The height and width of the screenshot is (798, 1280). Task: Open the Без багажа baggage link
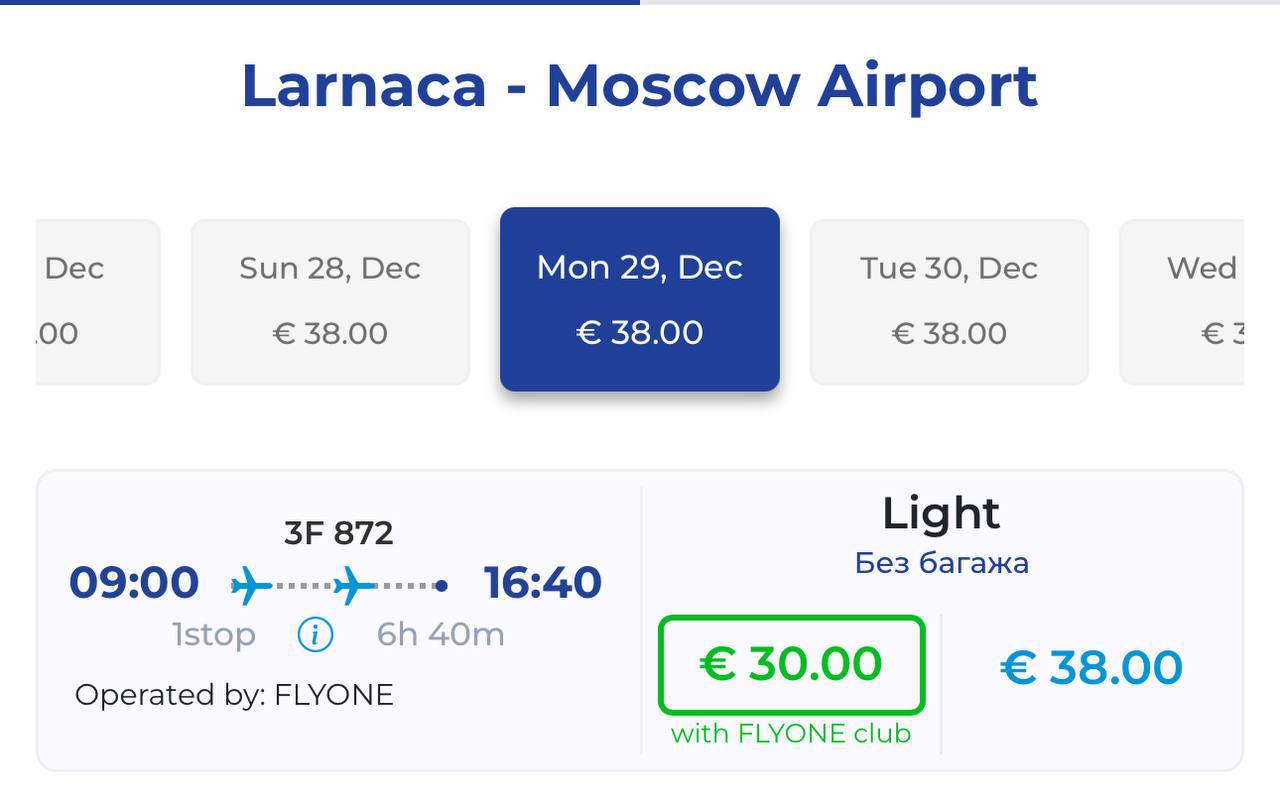point(941,563)
